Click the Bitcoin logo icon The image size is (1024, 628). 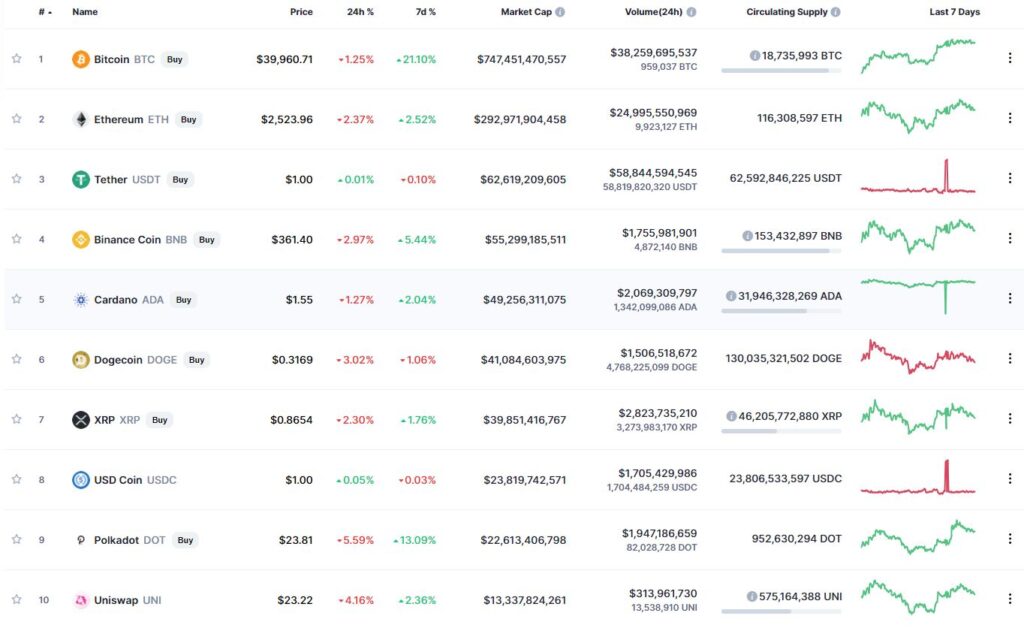point(80,59)
